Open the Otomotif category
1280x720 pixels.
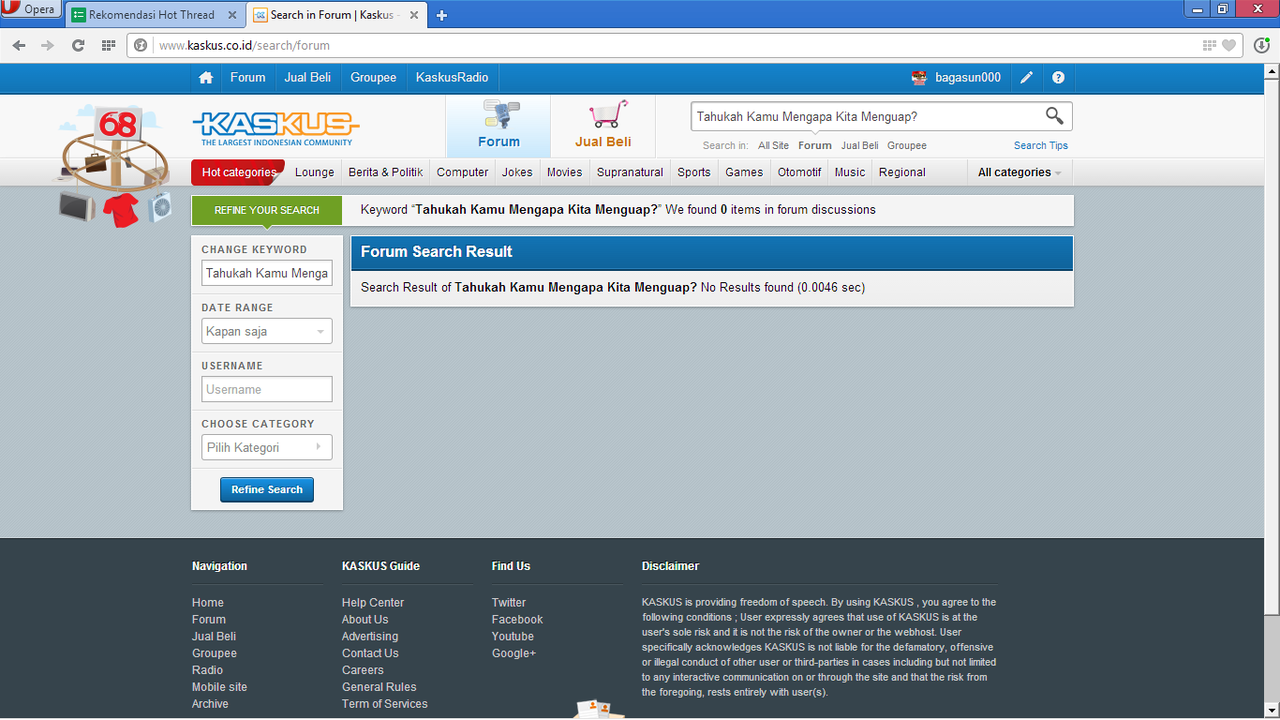click(x=799, y=172)
